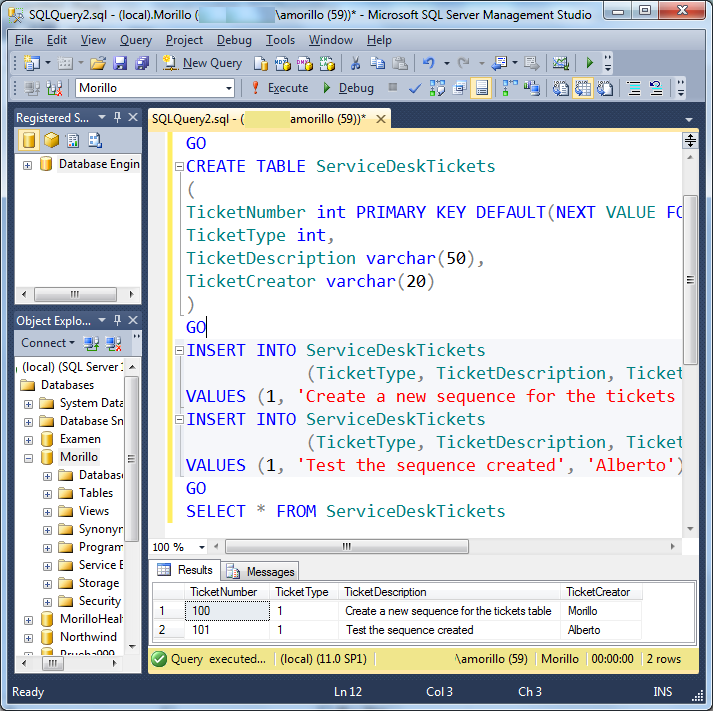
Task: Click the editor vertical scrollbar thumb
Action: click(690, 280)
